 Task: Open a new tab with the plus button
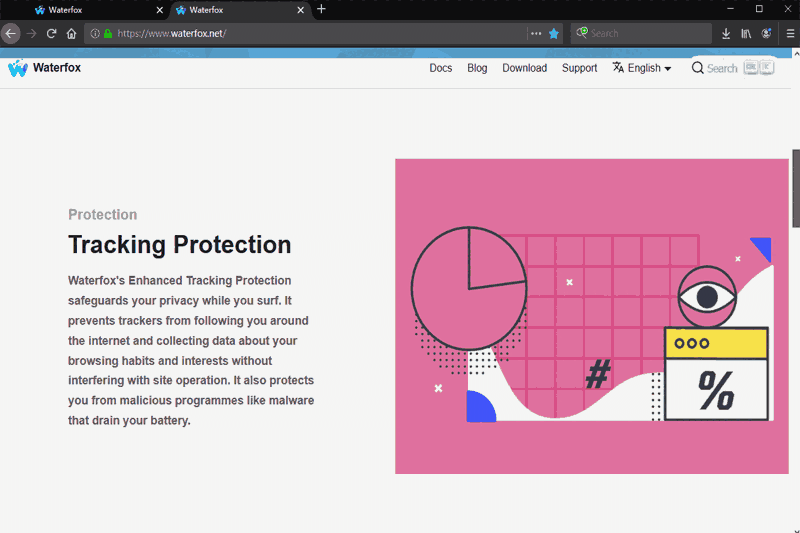coord(321,9)
